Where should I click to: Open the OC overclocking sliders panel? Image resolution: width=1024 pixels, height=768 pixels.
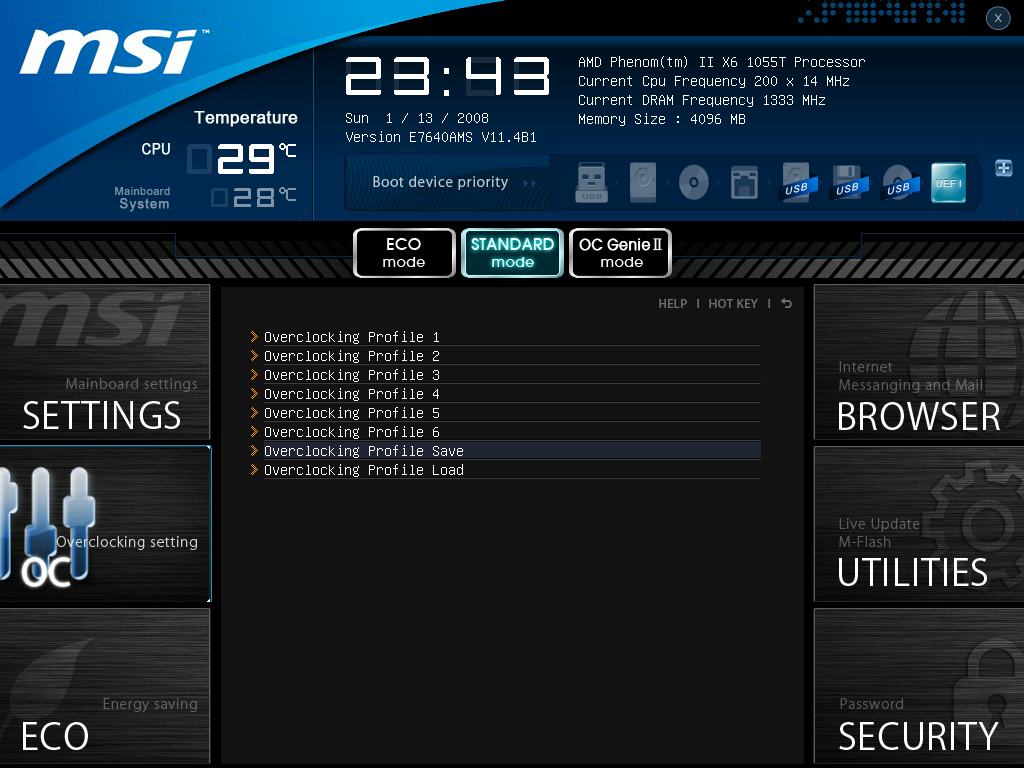point(105,524)
